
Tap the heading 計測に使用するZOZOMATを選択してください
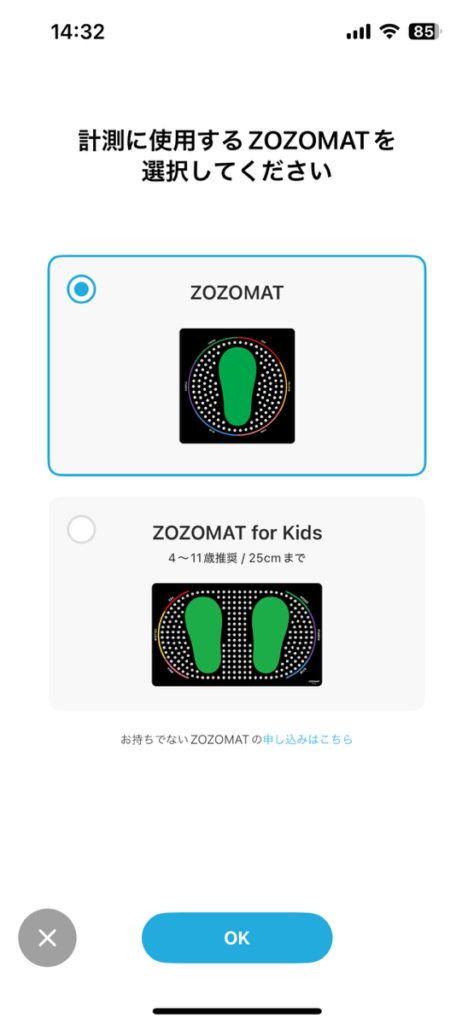click(237, 157)
